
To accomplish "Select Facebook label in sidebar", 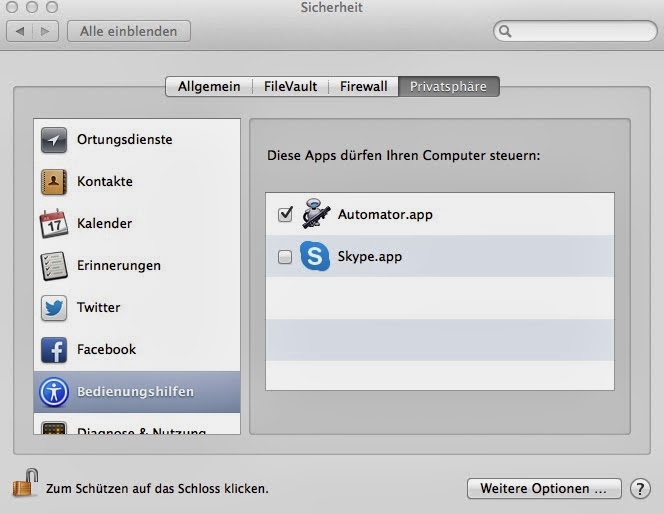I will (106, 350).
